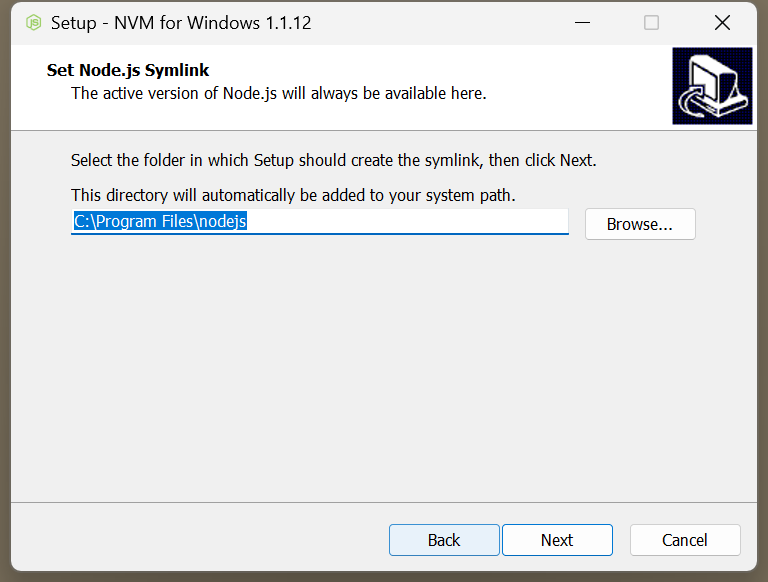This screenshot has height=582, width=768.
Task: Go back with the Back button
Action: [x=444, y=540]
